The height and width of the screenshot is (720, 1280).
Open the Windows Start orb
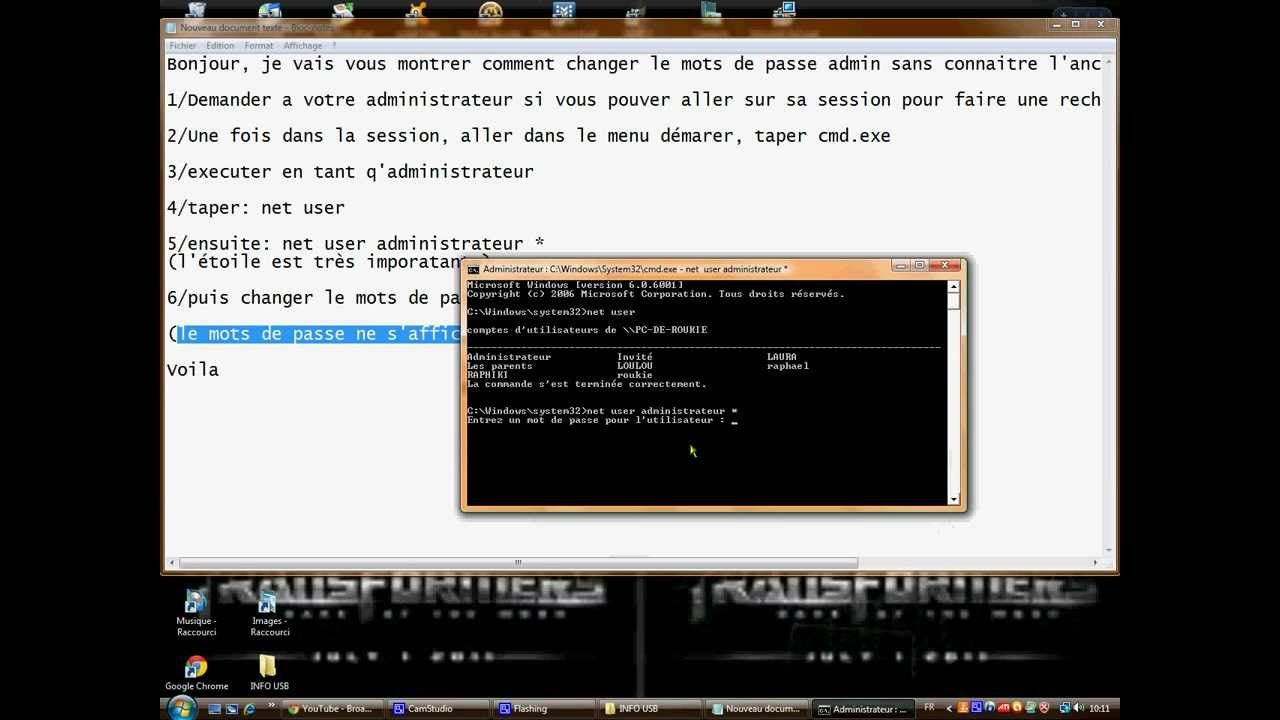click(x=182, y=708)
